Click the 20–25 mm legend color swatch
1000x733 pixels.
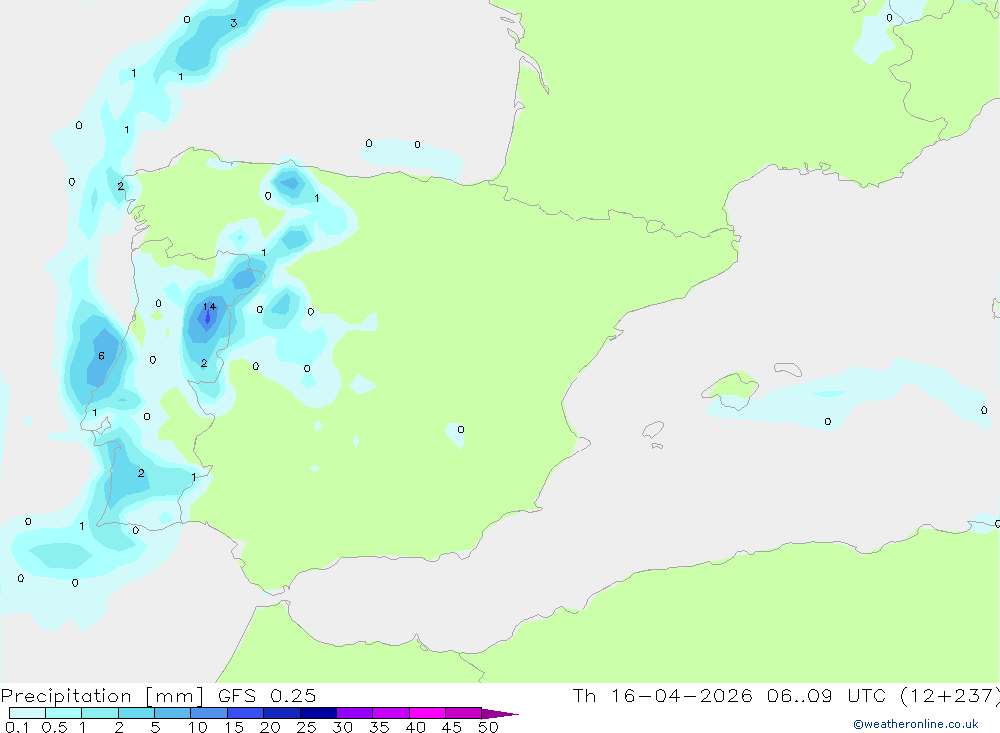point(282,713)
